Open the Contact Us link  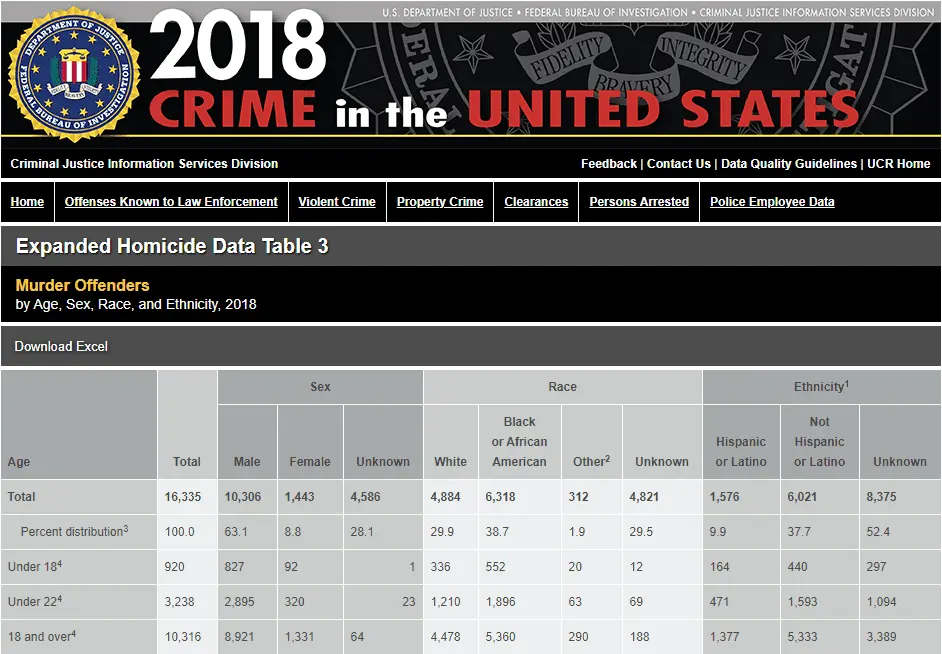point(679,164)
